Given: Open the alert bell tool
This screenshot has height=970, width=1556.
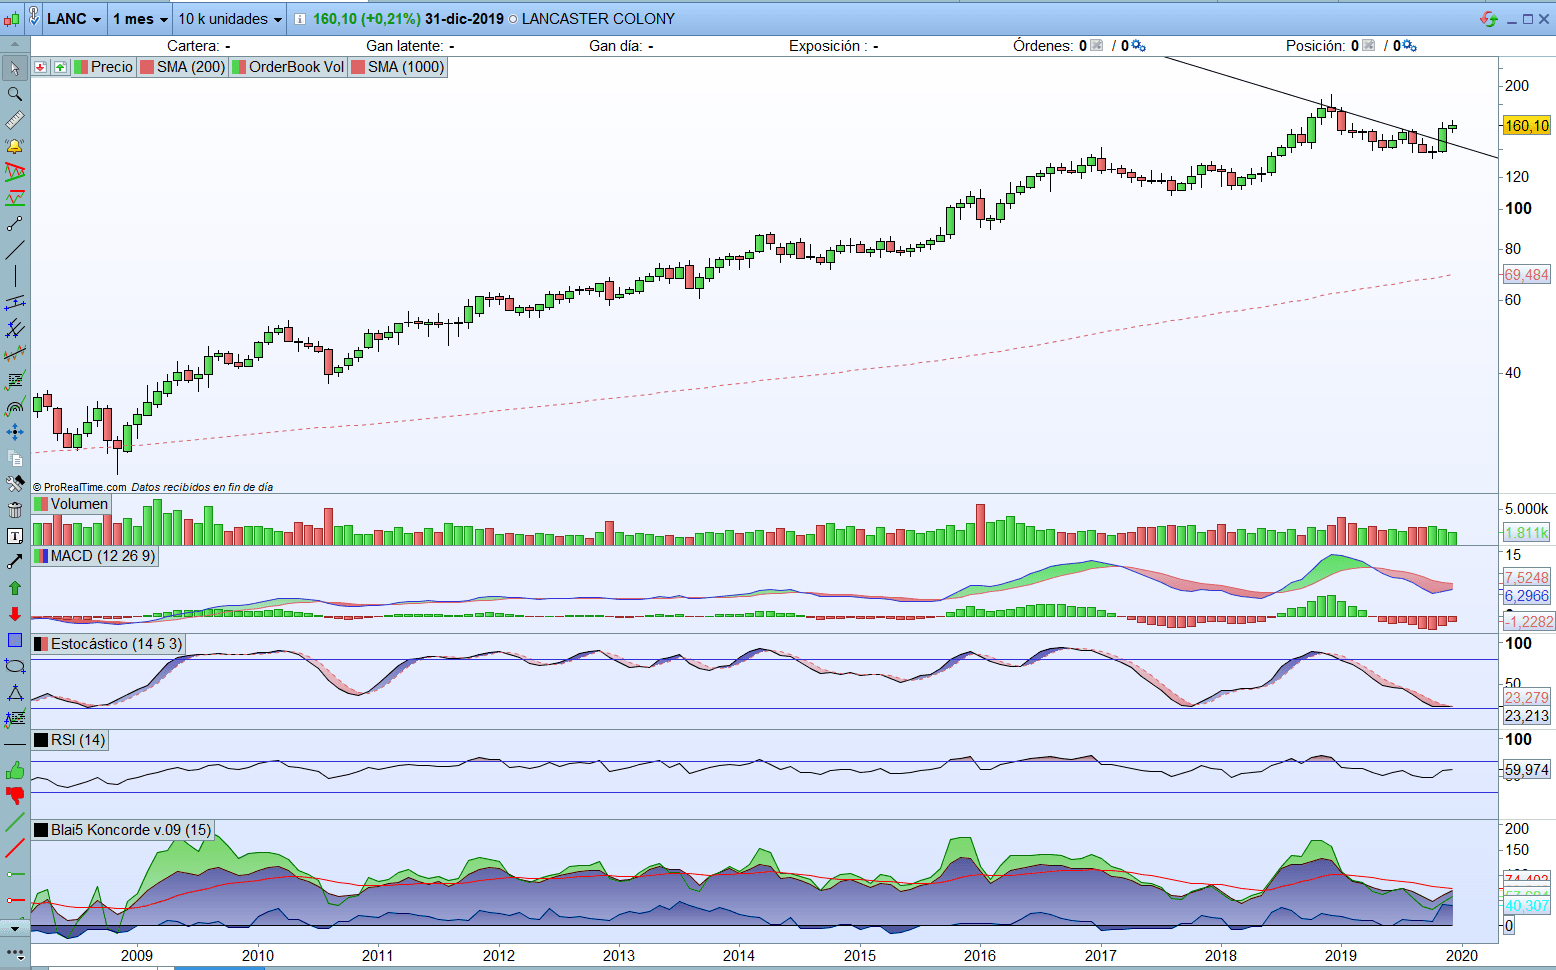Looking at the screenshot, I should (15, 146).
